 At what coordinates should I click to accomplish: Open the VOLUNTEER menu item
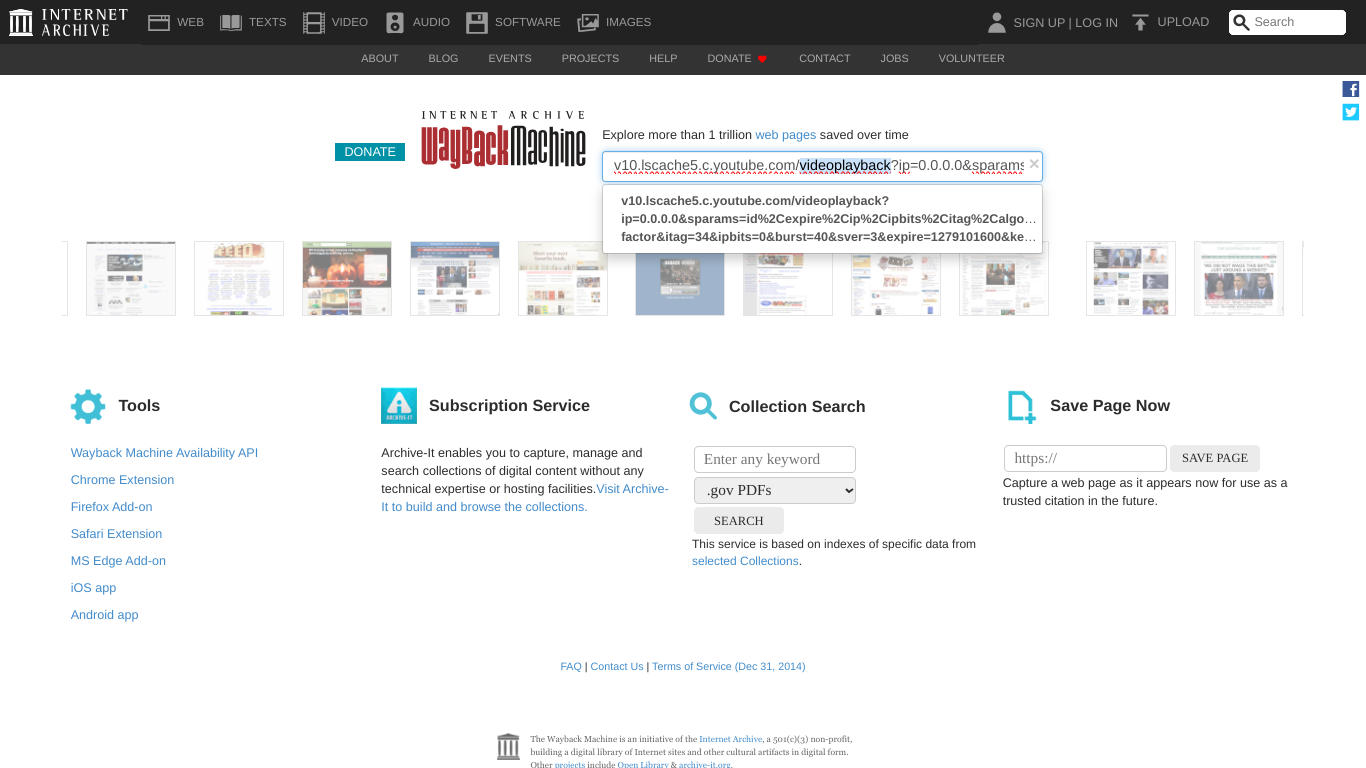tap(971, 58)
